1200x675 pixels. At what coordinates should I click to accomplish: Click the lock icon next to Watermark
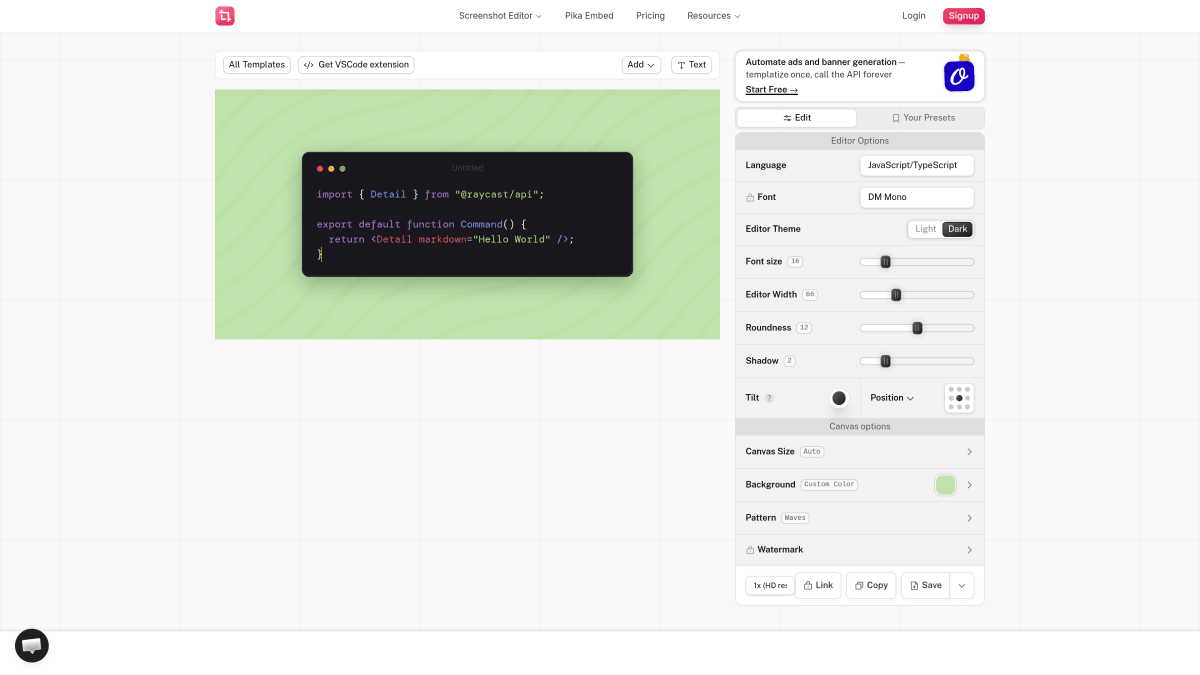[750, 550]
